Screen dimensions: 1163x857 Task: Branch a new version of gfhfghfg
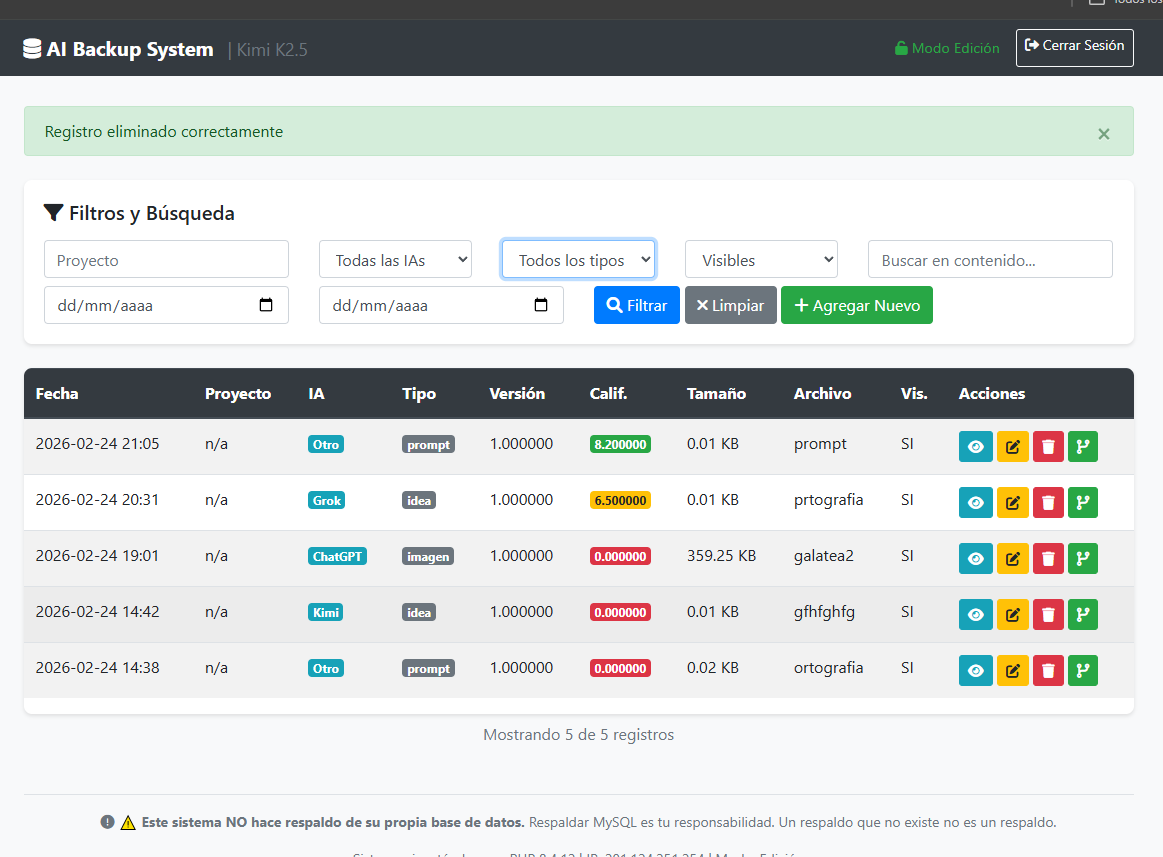coord(1082,614)
